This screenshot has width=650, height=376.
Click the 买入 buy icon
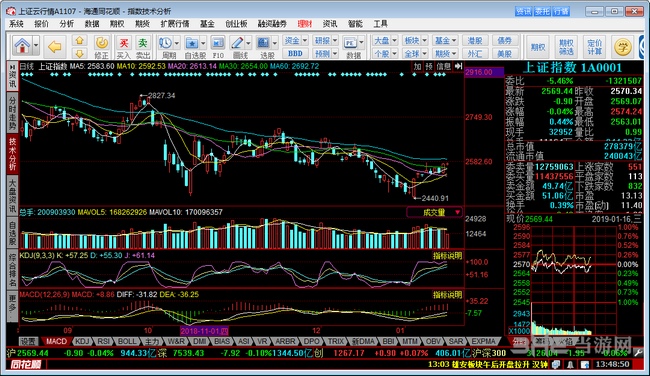coord(124,47)
